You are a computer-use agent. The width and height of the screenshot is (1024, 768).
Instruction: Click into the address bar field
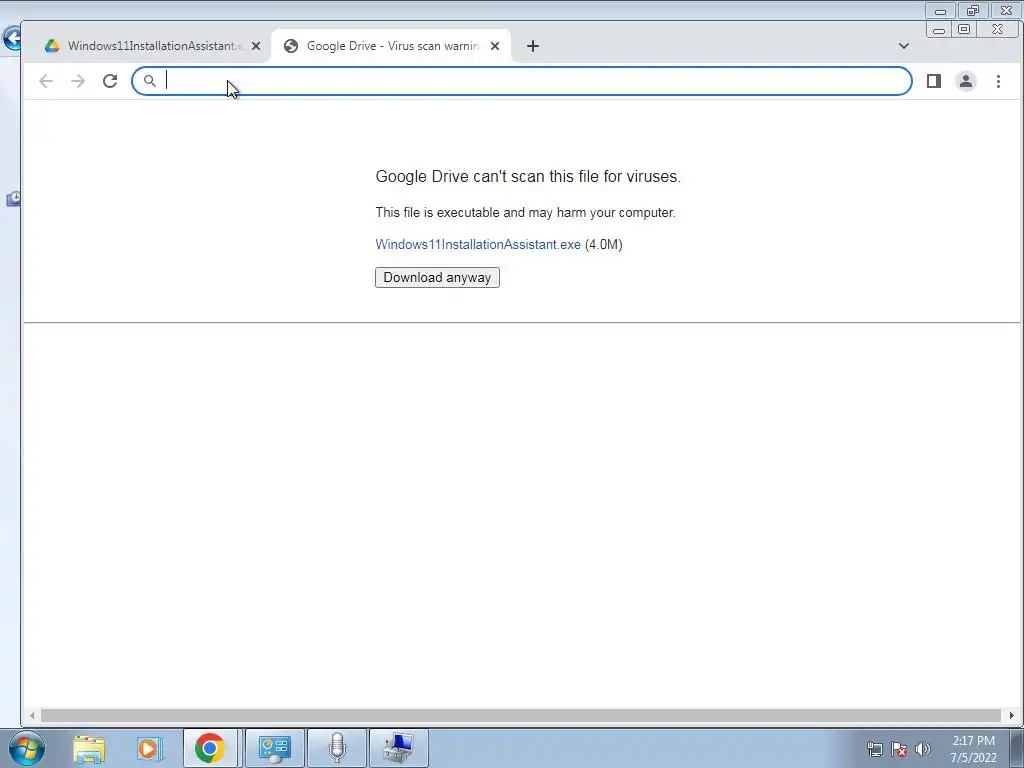(521, 81)
